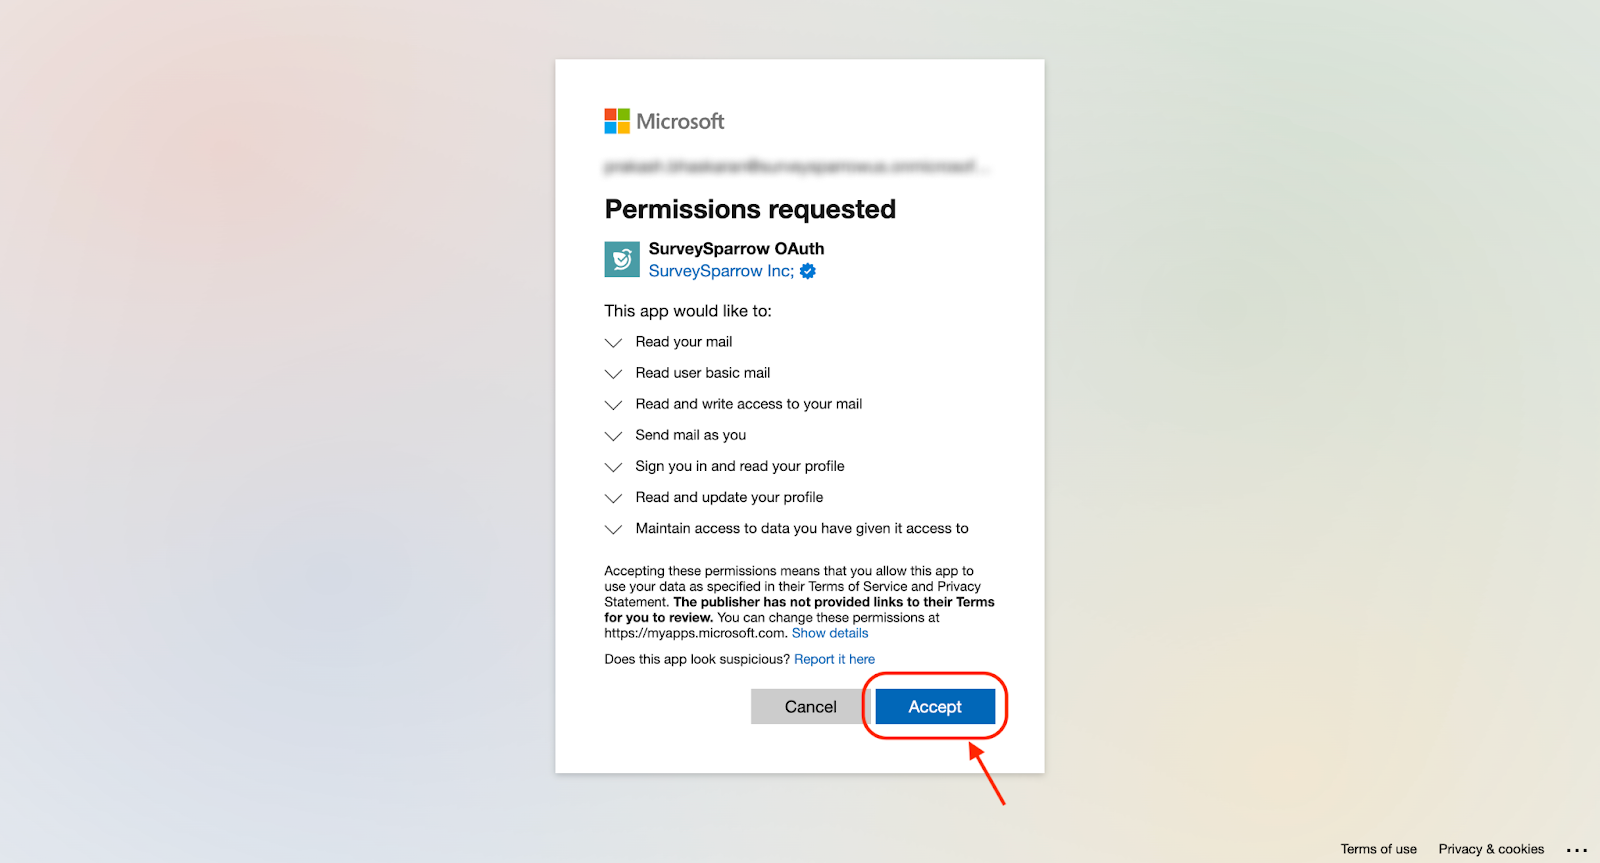The height and width of the screenshot is (863, 1600).
Task: Expand the "Read your mail" permission
Action: [x=614, y=343]
